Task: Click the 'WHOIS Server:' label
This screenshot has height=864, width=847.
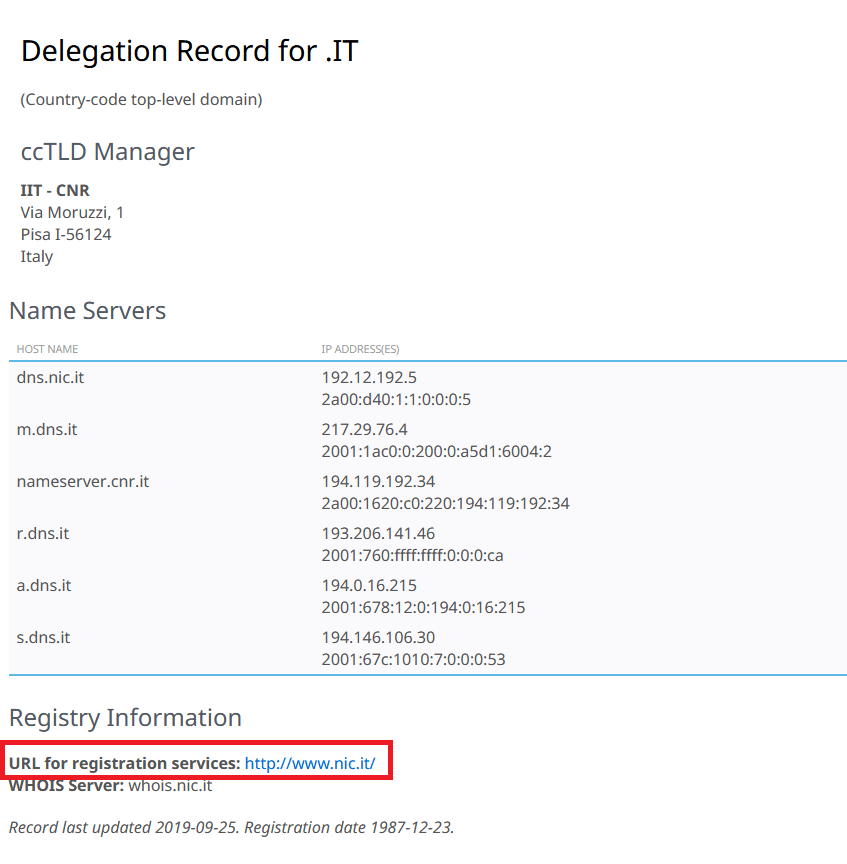Action: 67,785
